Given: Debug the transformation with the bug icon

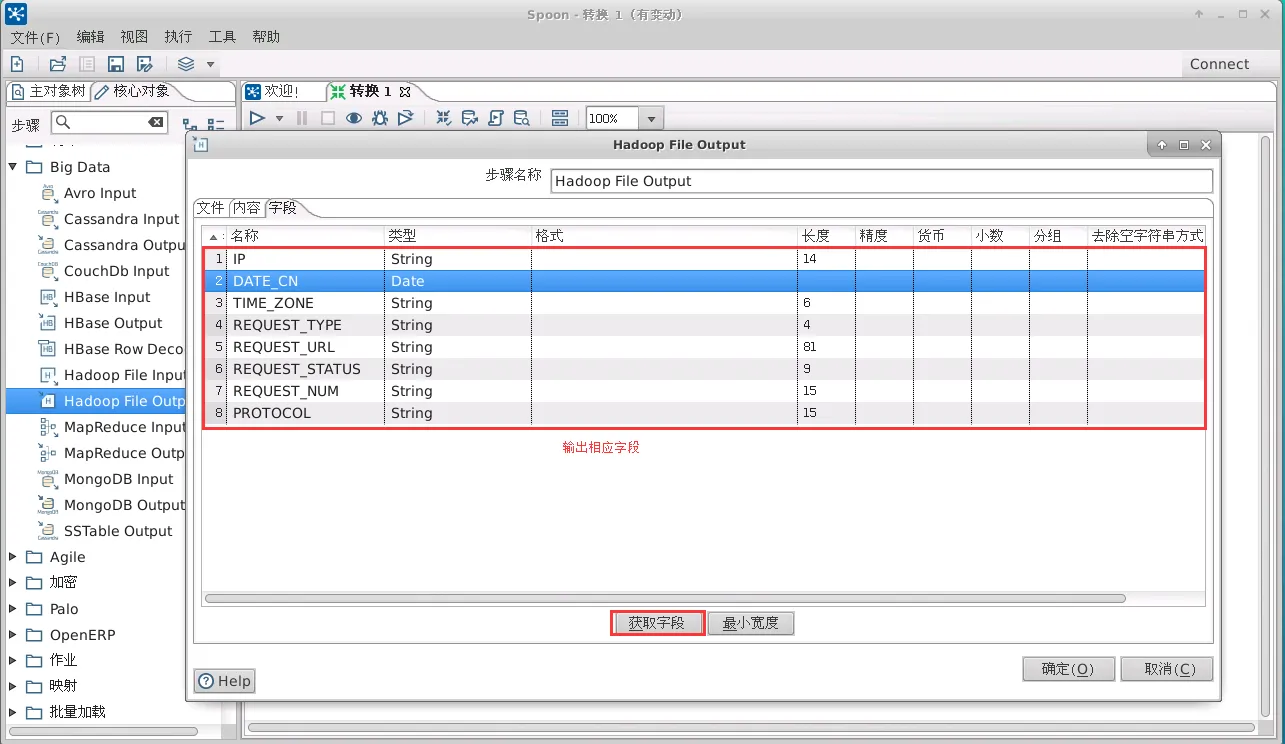Looking at the screenshot, I should point(380,118).
